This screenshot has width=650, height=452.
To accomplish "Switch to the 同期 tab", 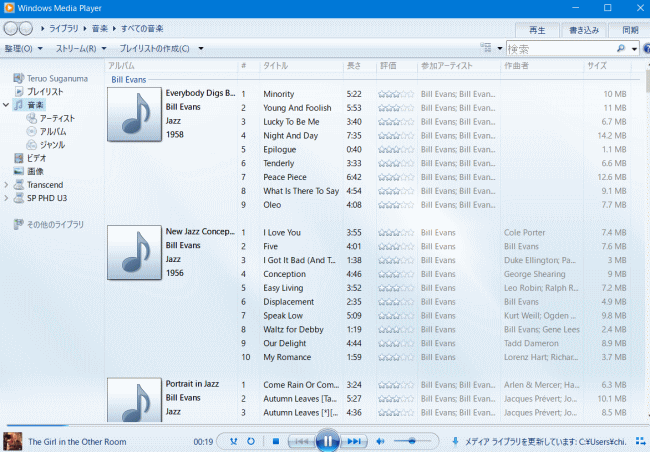I will (x=630, y=30).
